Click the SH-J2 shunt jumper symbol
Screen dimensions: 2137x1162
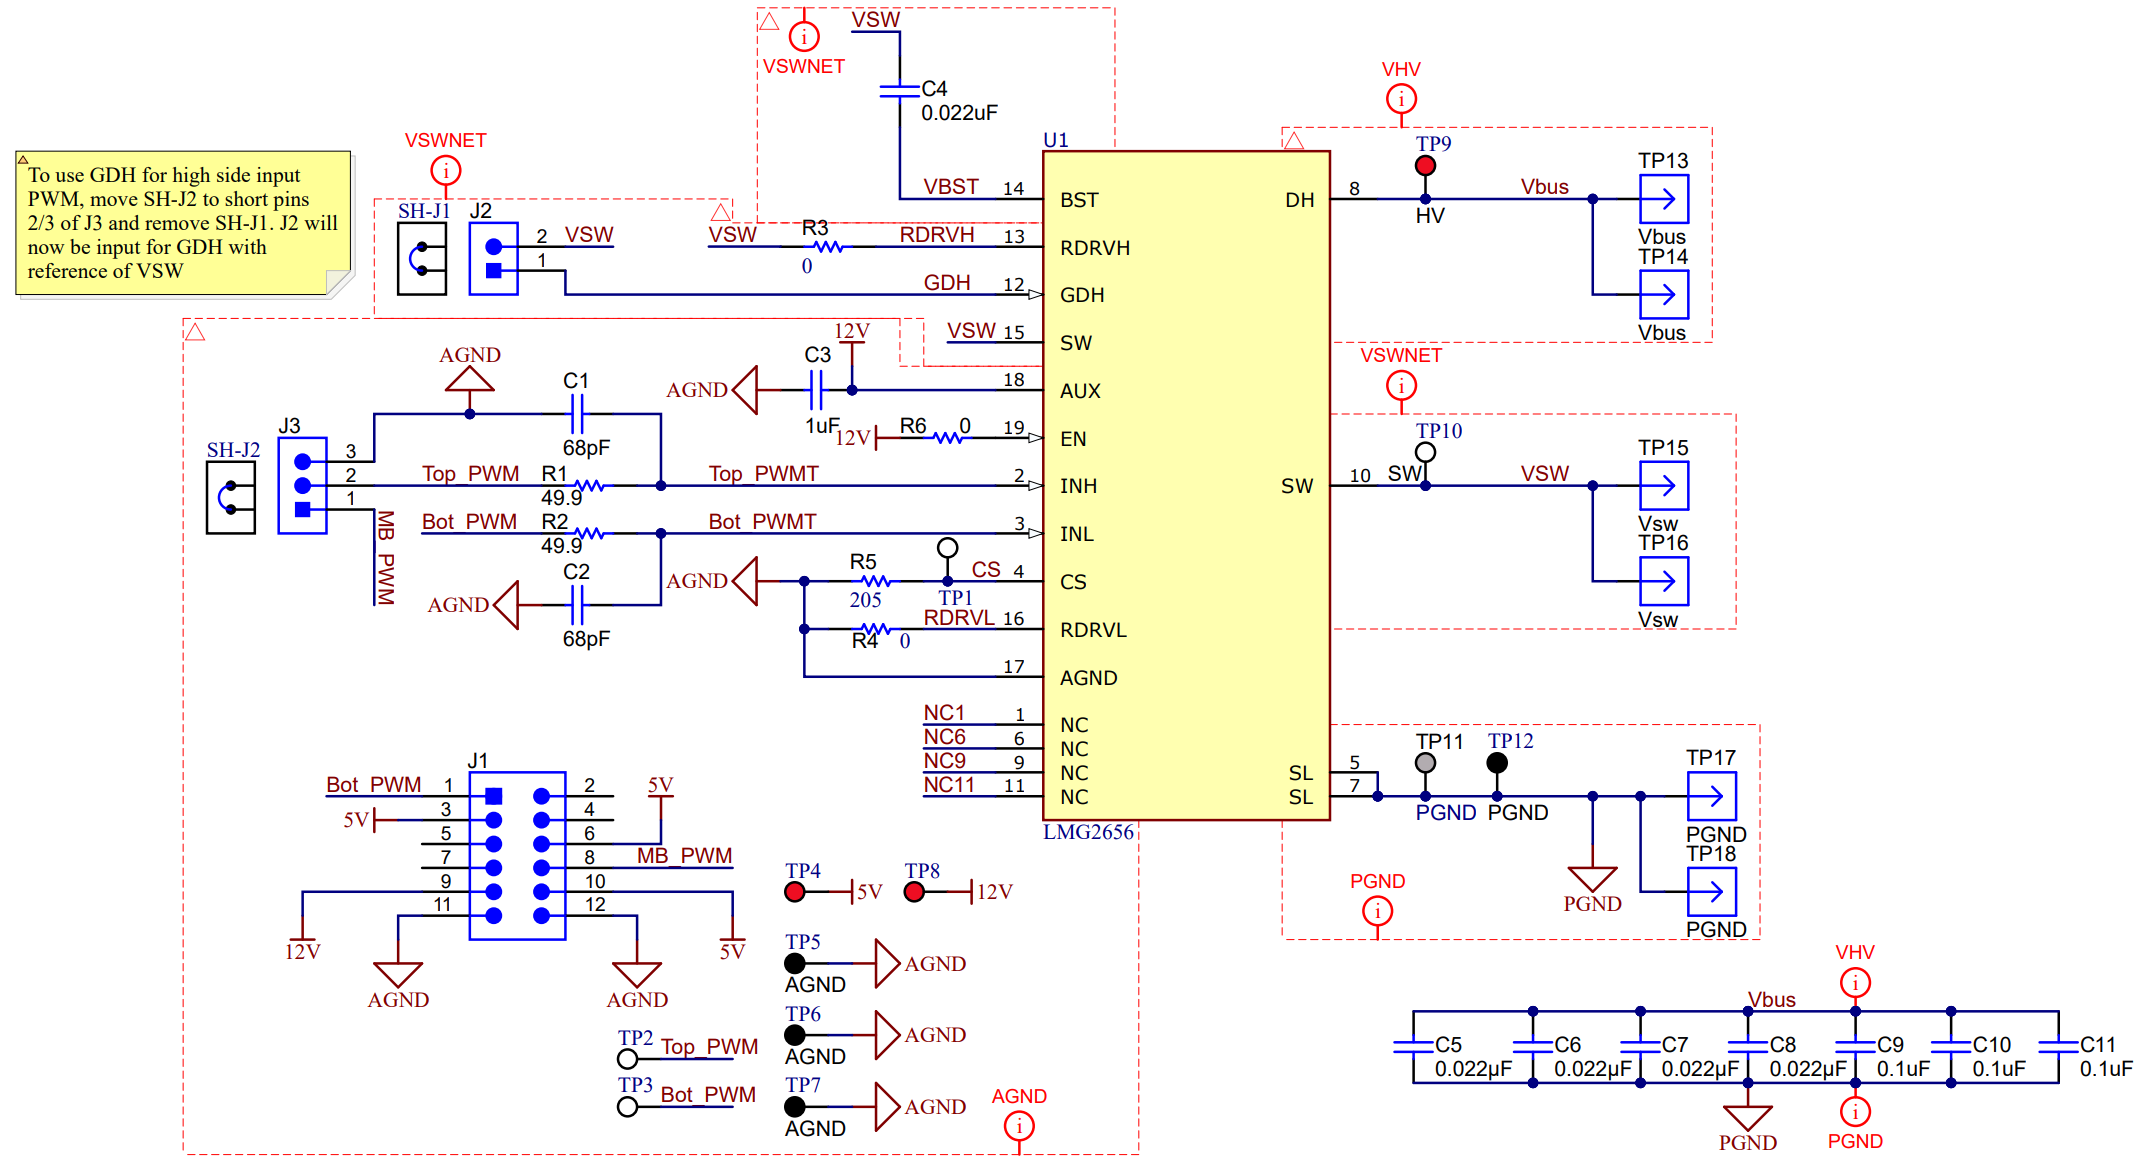tap(231, 497)
